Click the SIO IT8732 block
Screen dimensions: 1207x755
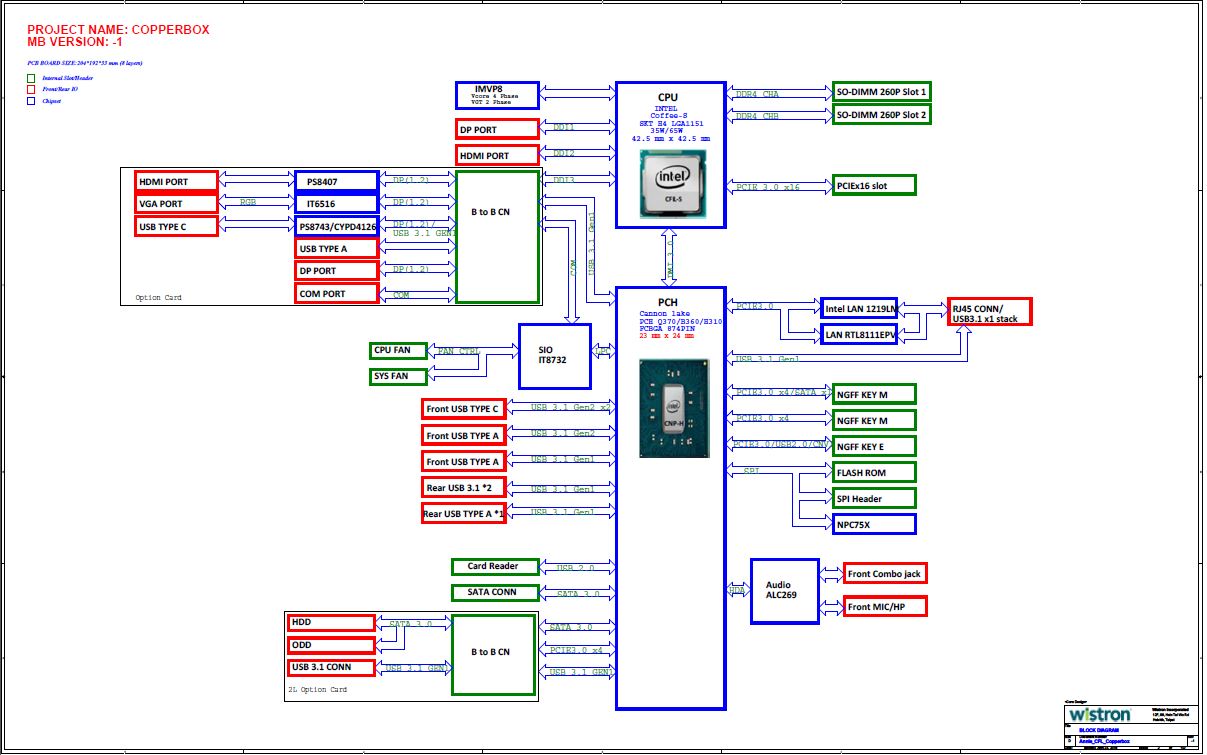click(x=554, y=356)
